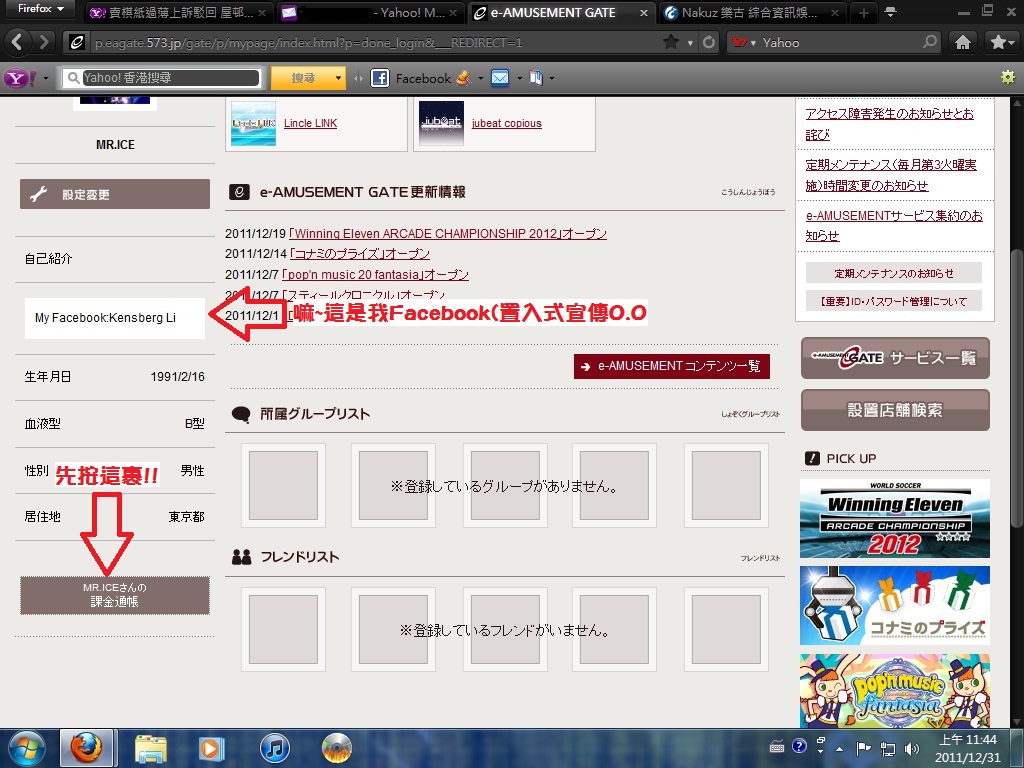The image size is (1024, 768).
Task: Click the Firefox home button
Action: [963, 43]
